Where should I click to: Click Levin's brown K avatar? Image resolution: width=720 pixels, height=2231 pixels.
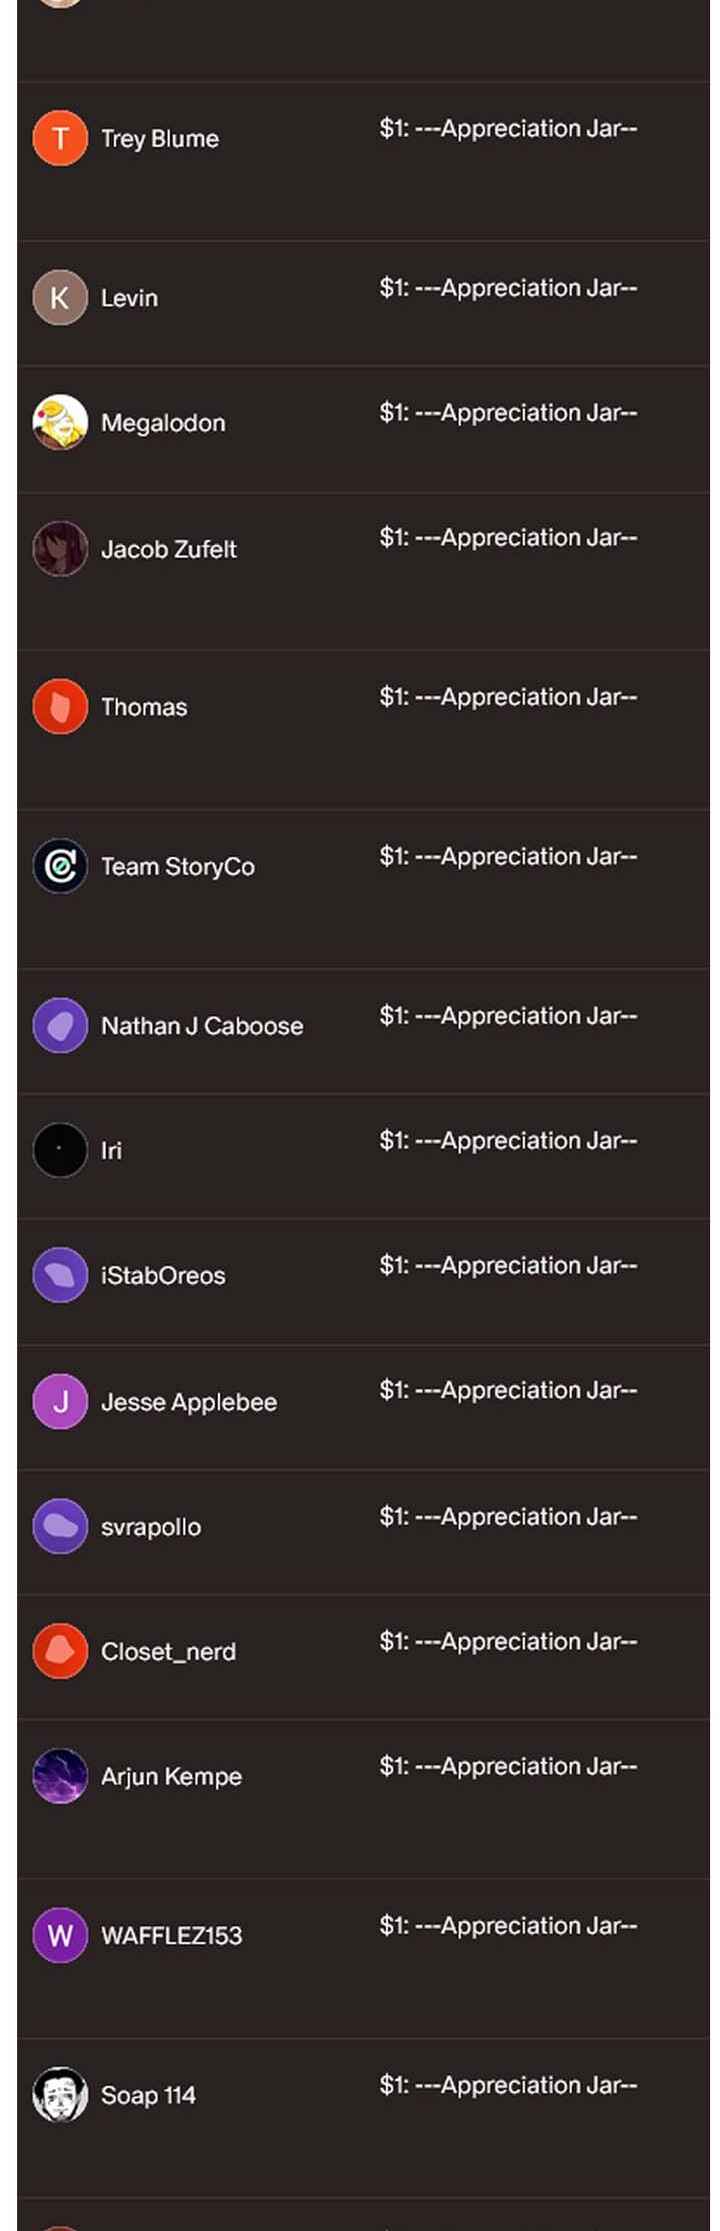click(60, 297)
